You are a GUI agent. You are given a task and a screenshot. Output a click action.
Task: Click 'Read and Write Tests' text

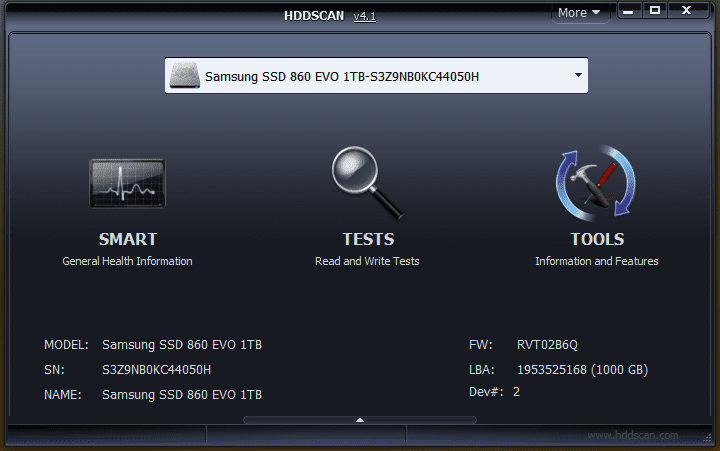[x=367, y=261]
